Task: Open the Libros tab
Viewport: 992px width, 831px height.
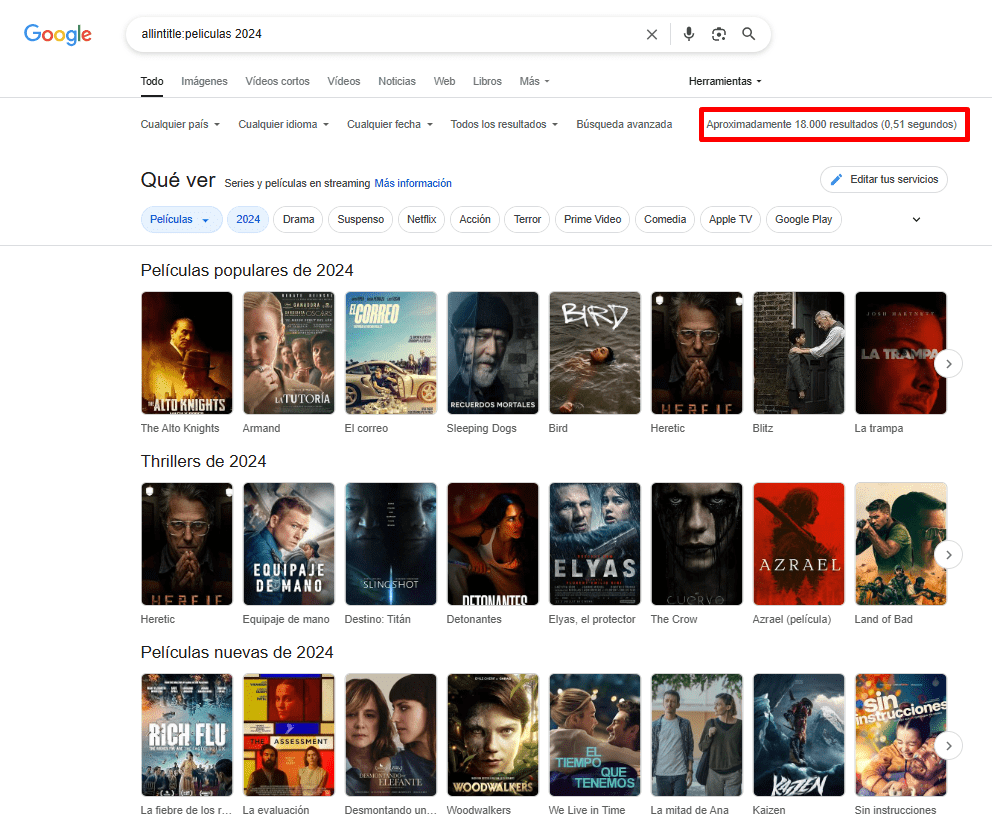Action: click(x=487, y=82)
